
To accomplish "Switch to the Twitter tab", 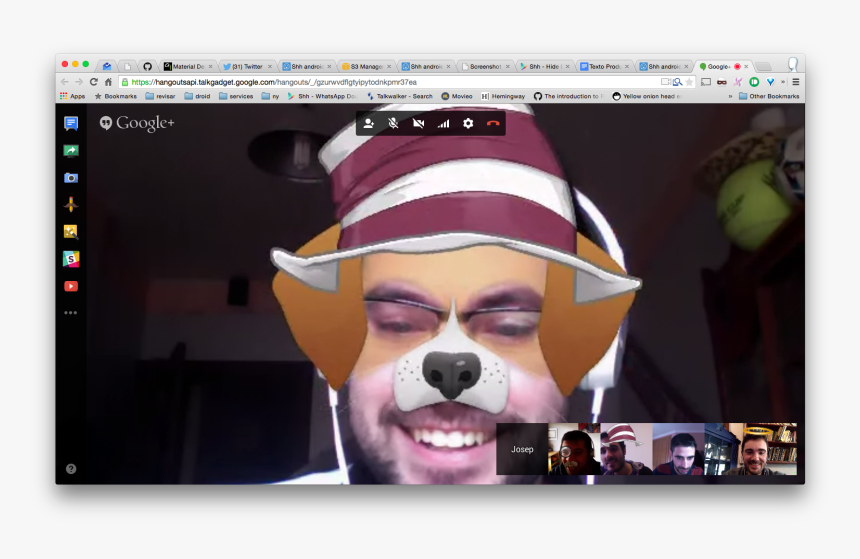I will pos(244,66).
